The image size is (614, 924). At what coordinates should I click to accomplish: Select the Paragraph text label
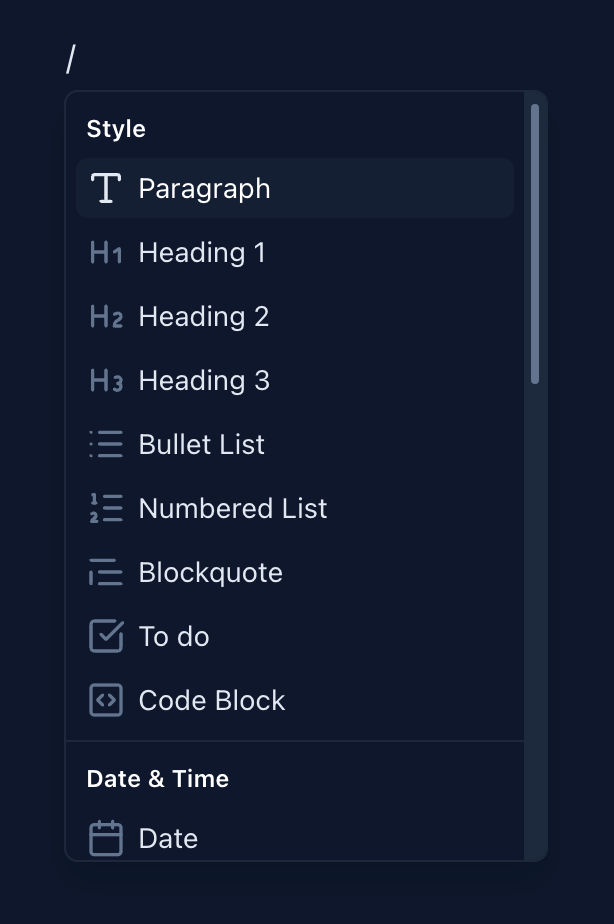(204, 188)
